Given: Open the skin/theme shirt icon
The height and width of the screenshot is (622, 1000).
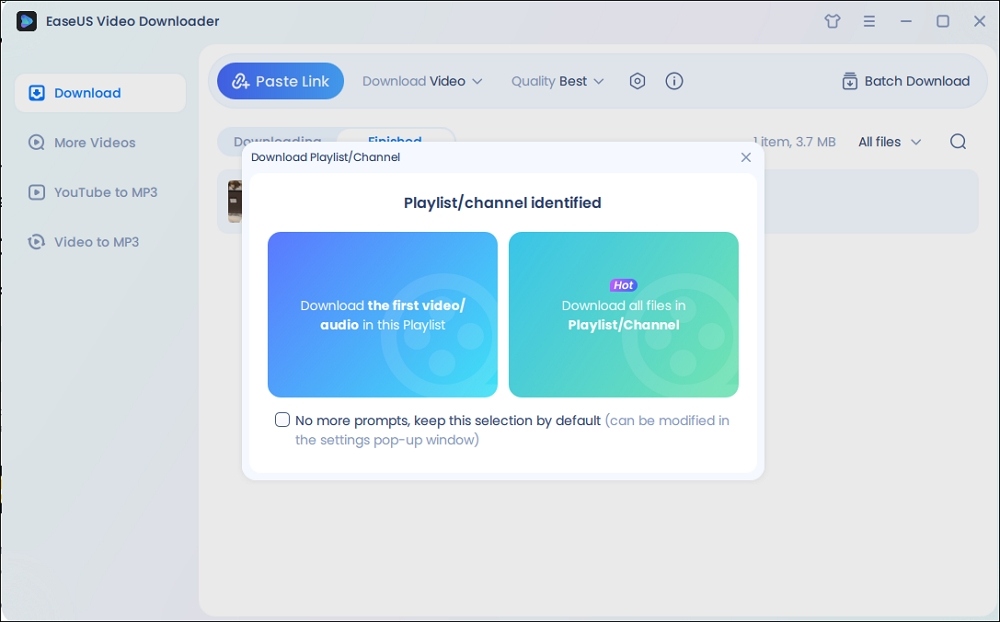Looking at the screenshot, I should [832, 21].
